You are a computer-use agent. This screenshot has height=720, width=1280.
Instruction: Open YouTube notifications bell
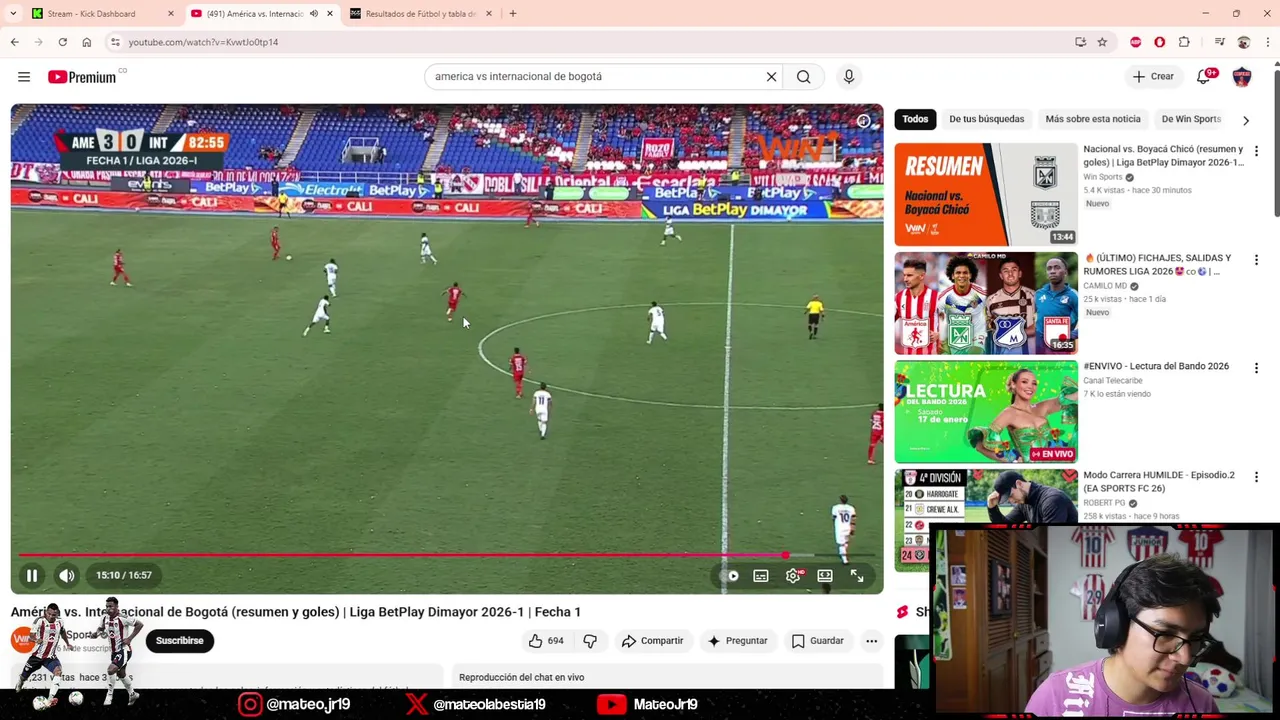coord(1204,77)
